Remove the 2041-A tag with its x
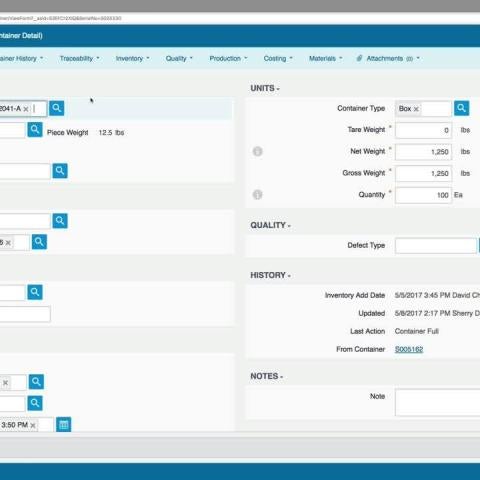 click(26, 109)
